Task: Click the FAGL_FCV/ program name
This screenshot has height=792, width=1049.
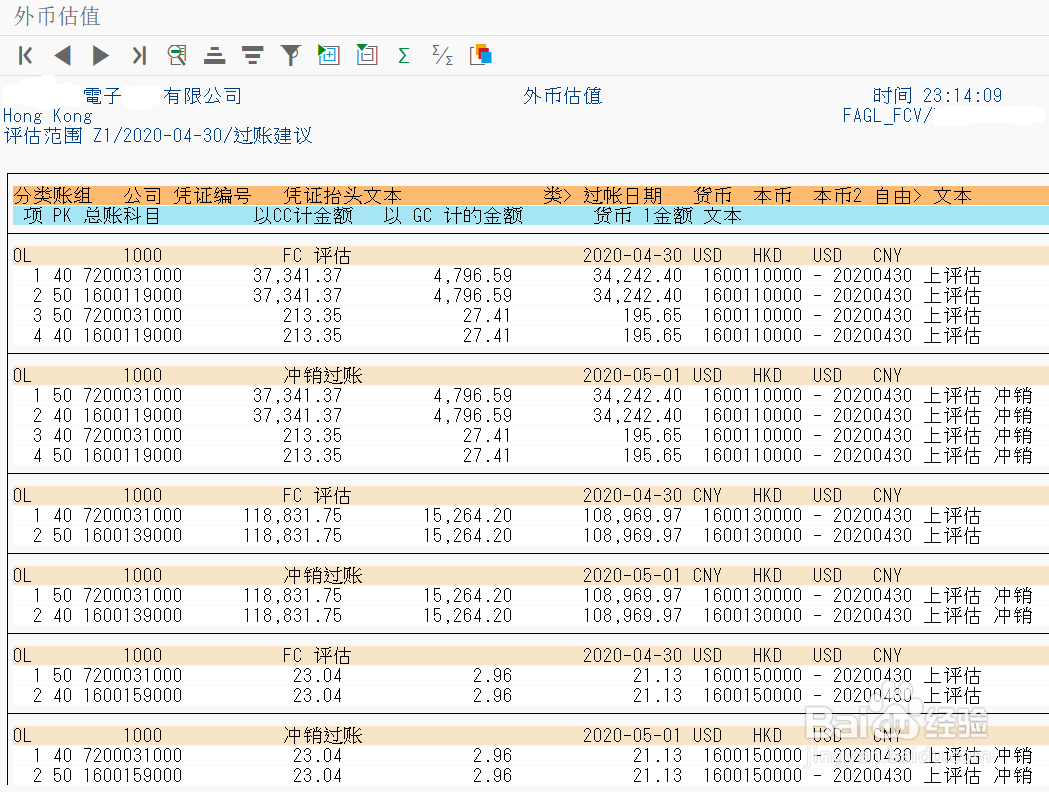Action: coord(886,116)
